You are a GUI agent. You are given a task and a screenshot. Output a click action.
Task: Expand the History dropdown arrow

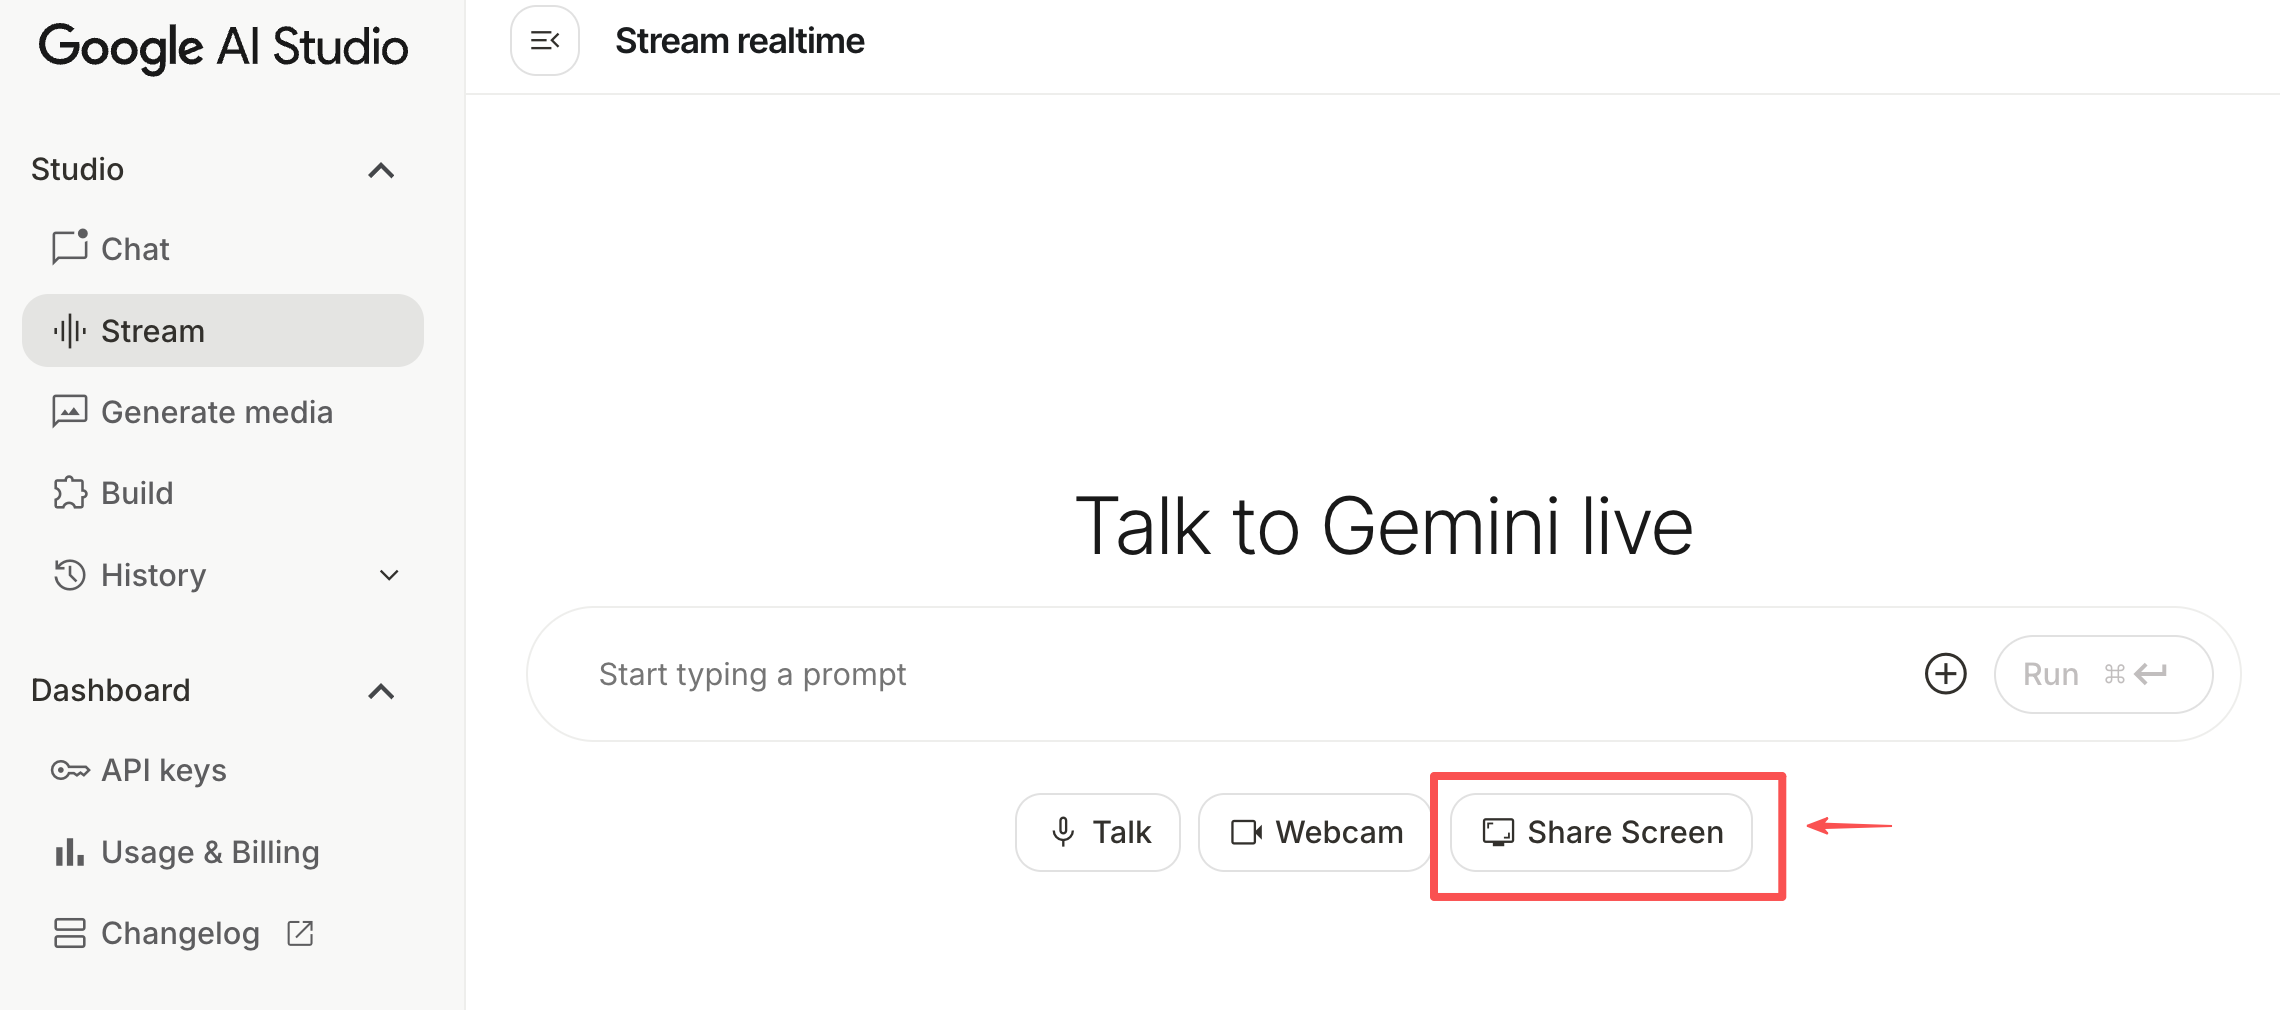389,575
